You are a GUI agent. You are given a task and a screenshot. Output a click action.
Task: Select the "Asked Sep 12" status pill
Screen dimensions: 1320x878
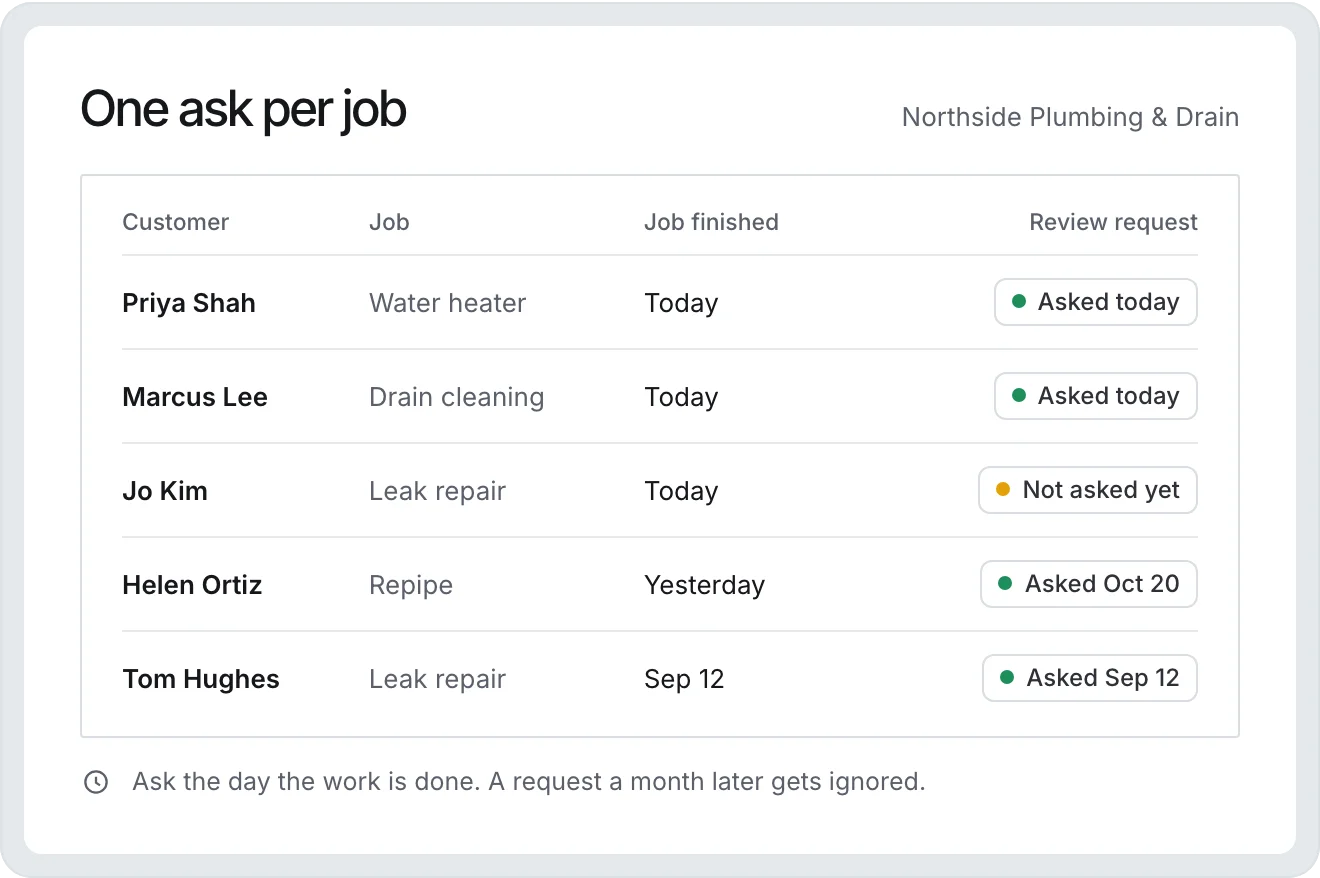1089,678
